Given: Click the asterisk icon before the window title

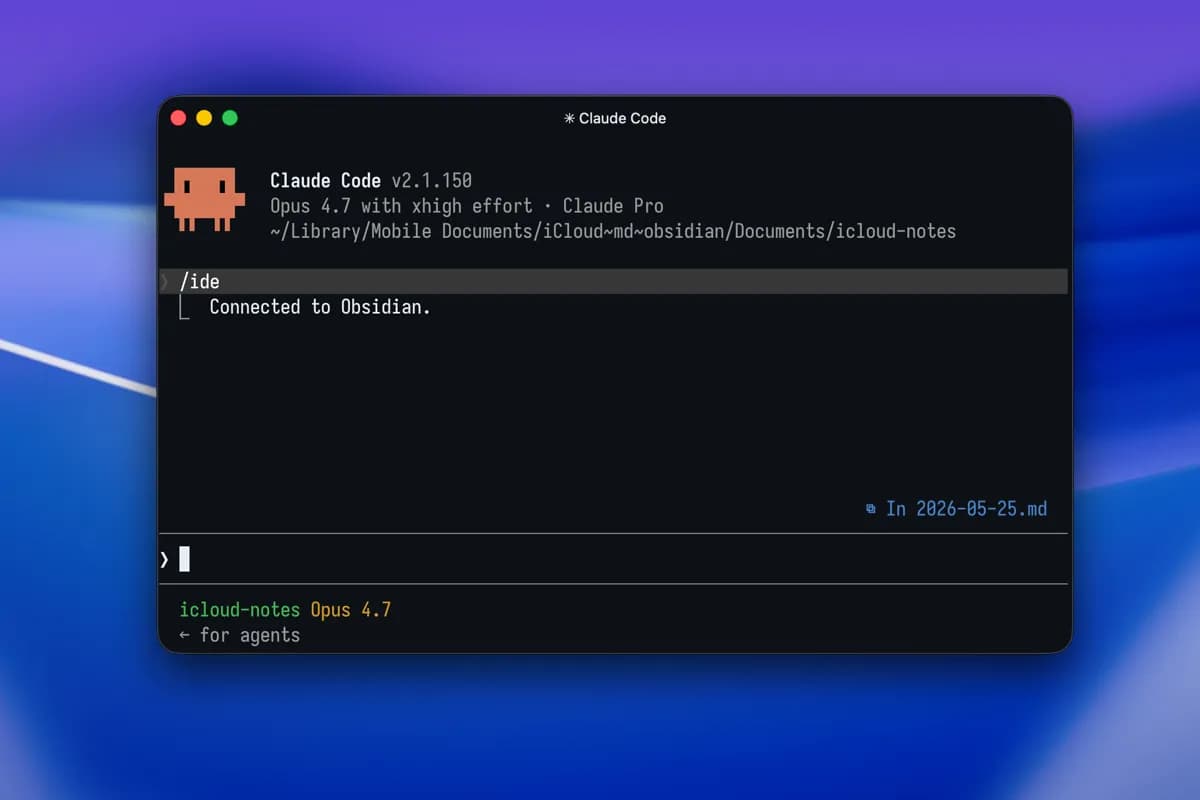Looking at the screenshot, I should [570, 118].
